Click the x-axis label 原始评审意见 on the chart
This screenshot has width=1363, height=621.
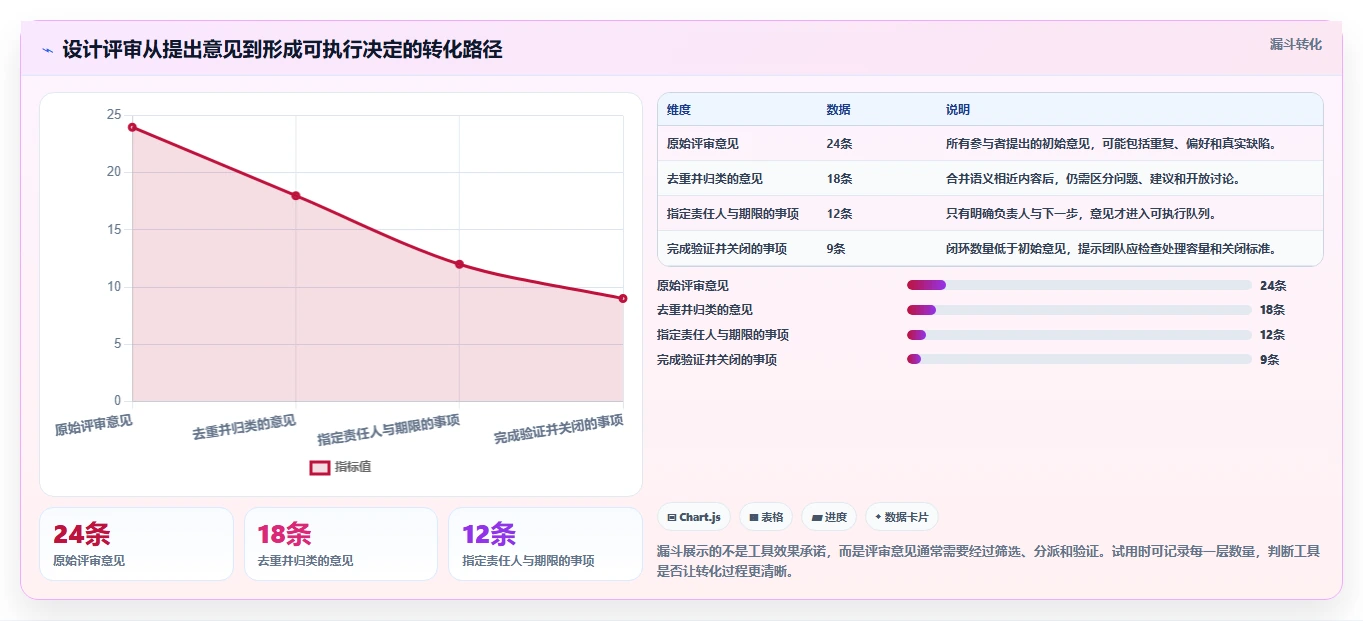93,425
